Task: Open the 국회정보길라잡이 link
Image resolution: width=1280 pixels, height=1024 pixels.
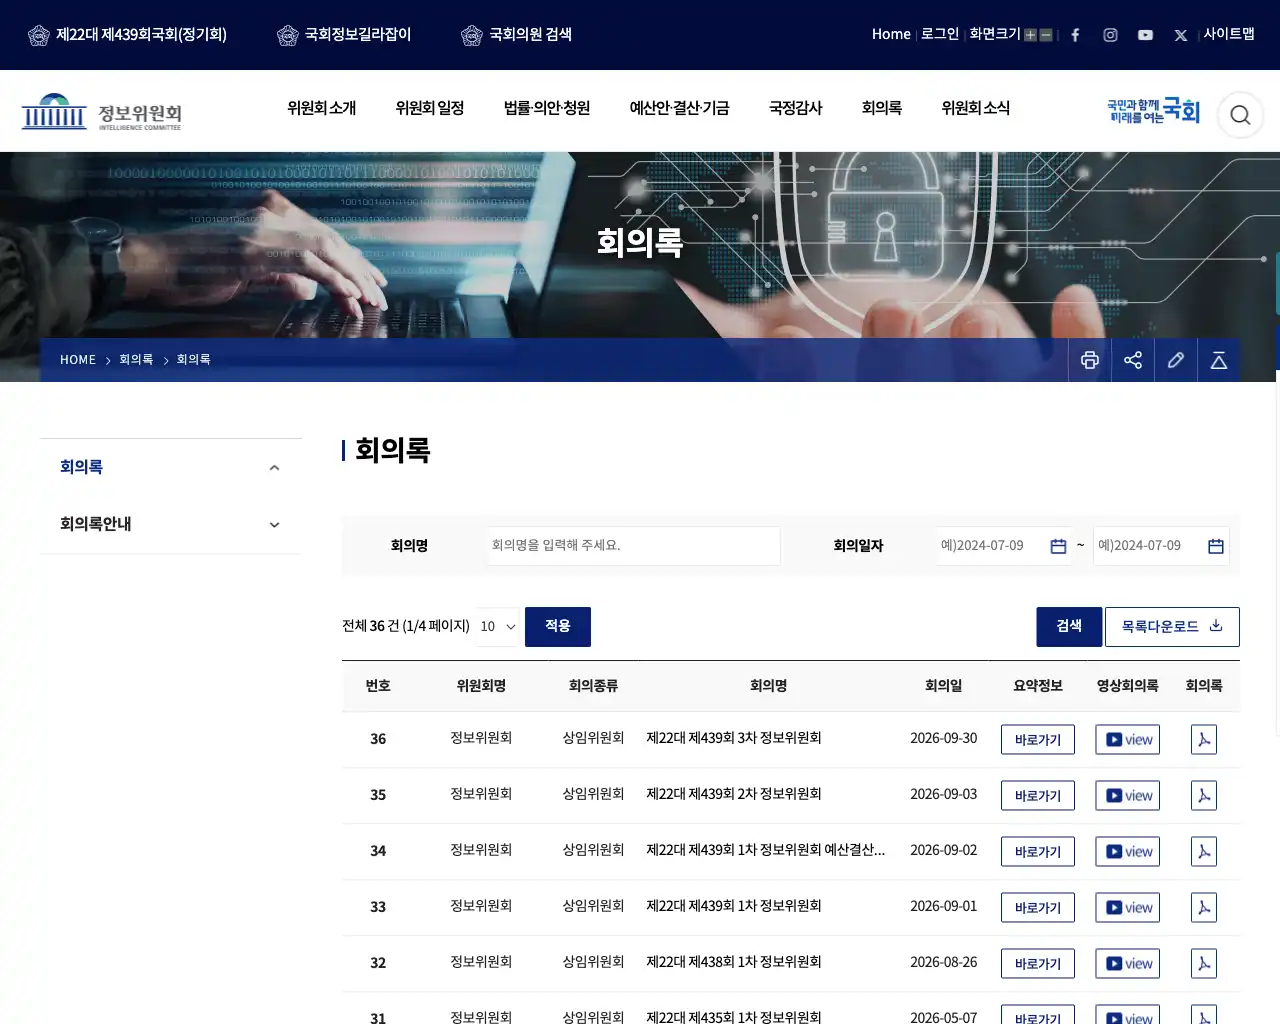Action: click(344, 35)
